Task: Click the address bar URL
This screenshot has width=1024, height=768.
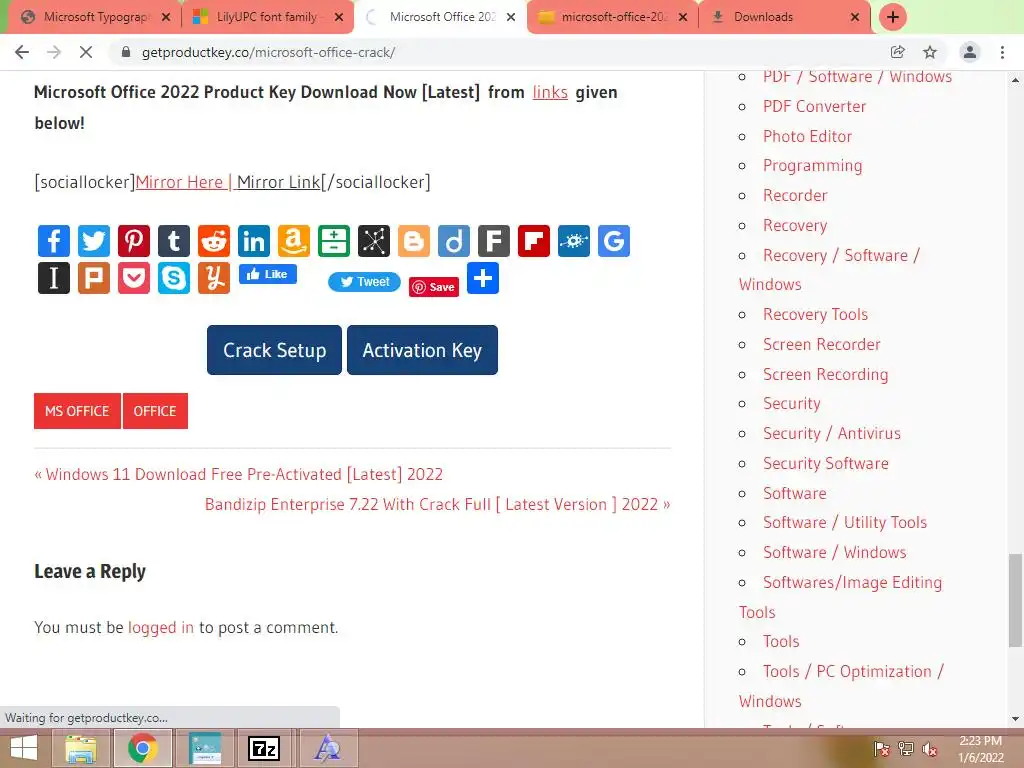Action: click(268, 52)
